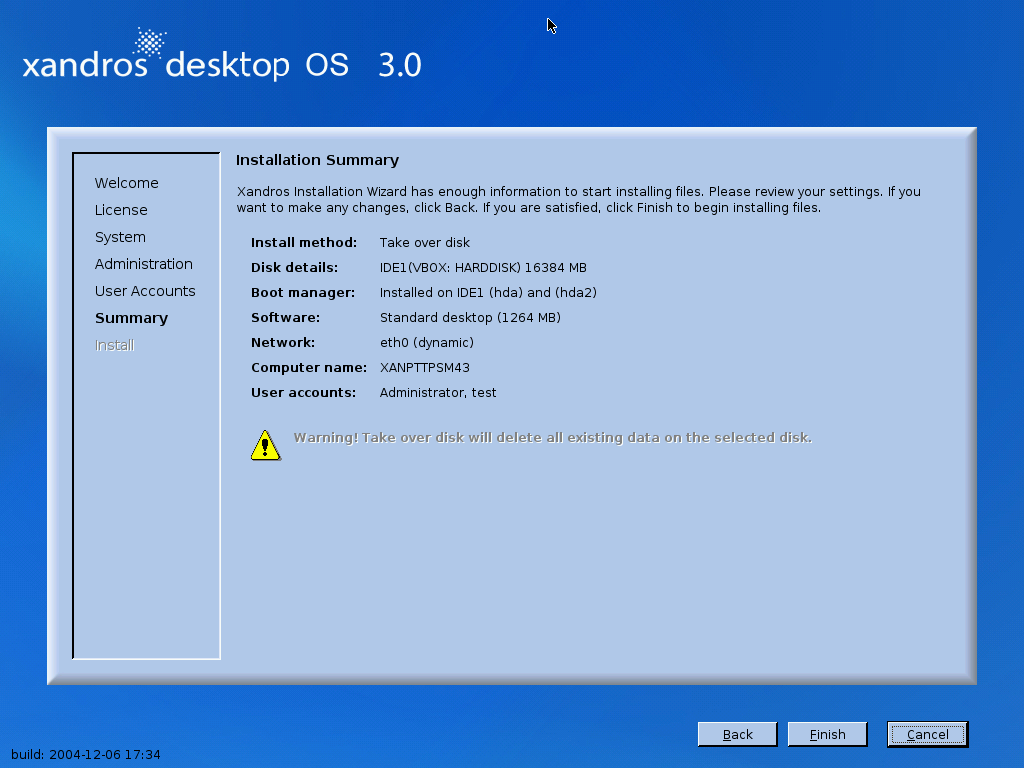Select the License step in sidebar
Viewport: 1024px width, 768px height.
point(121,210)
